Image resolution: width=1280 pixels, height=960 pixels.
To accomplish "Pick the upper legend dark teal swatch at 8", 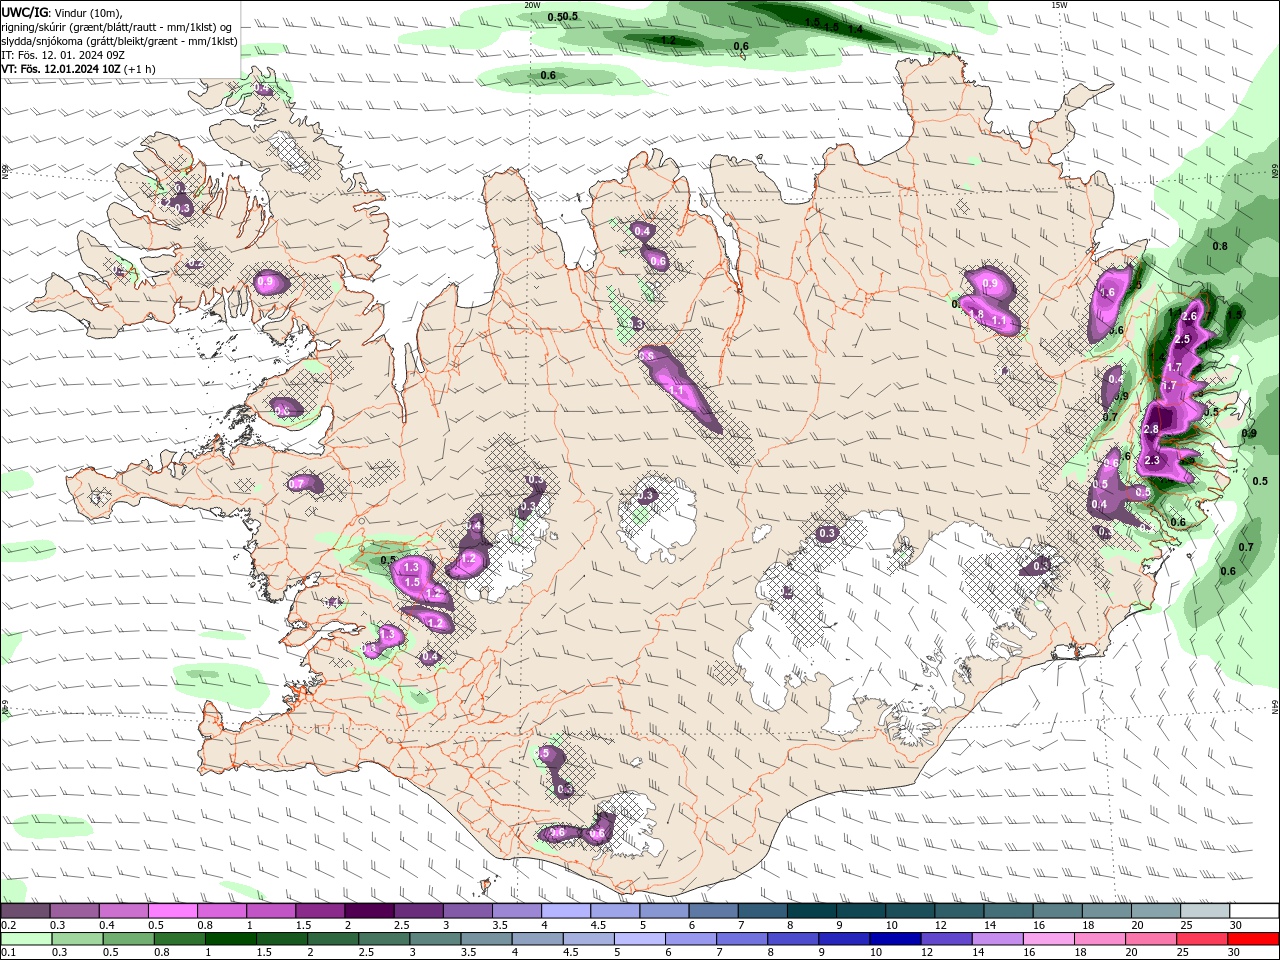I will (812, 911).
